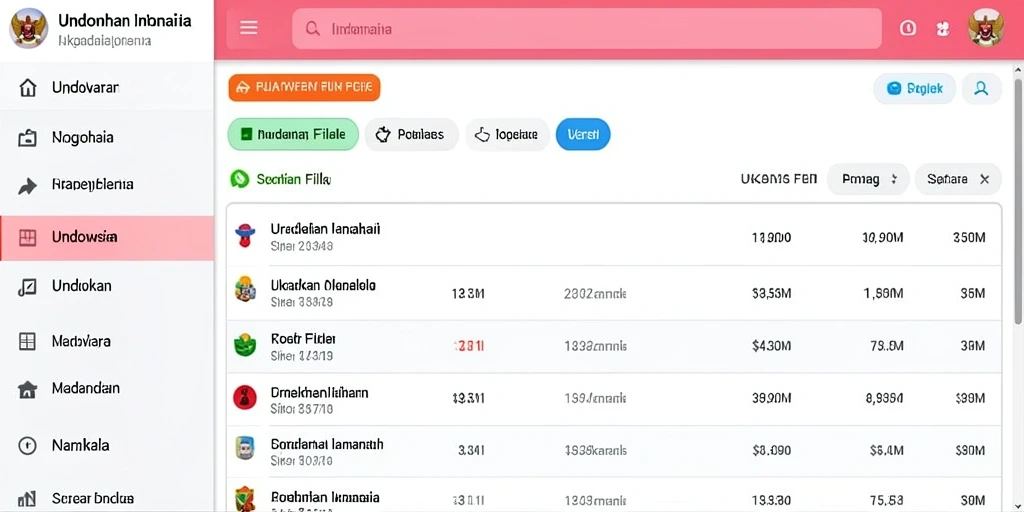1024x512 pixels.
Task: Click the house icon beside Madandain
Action: pyautogui.click(x=27, y=390)
